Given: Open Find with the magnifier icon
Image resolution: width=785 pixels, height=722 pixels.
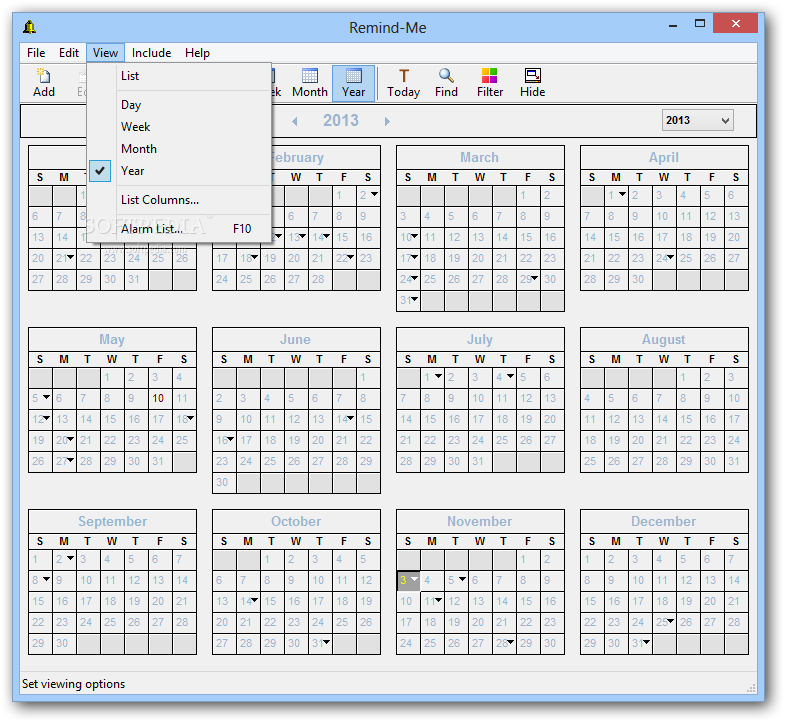Looking at the screenshot, I should (446, 83).
